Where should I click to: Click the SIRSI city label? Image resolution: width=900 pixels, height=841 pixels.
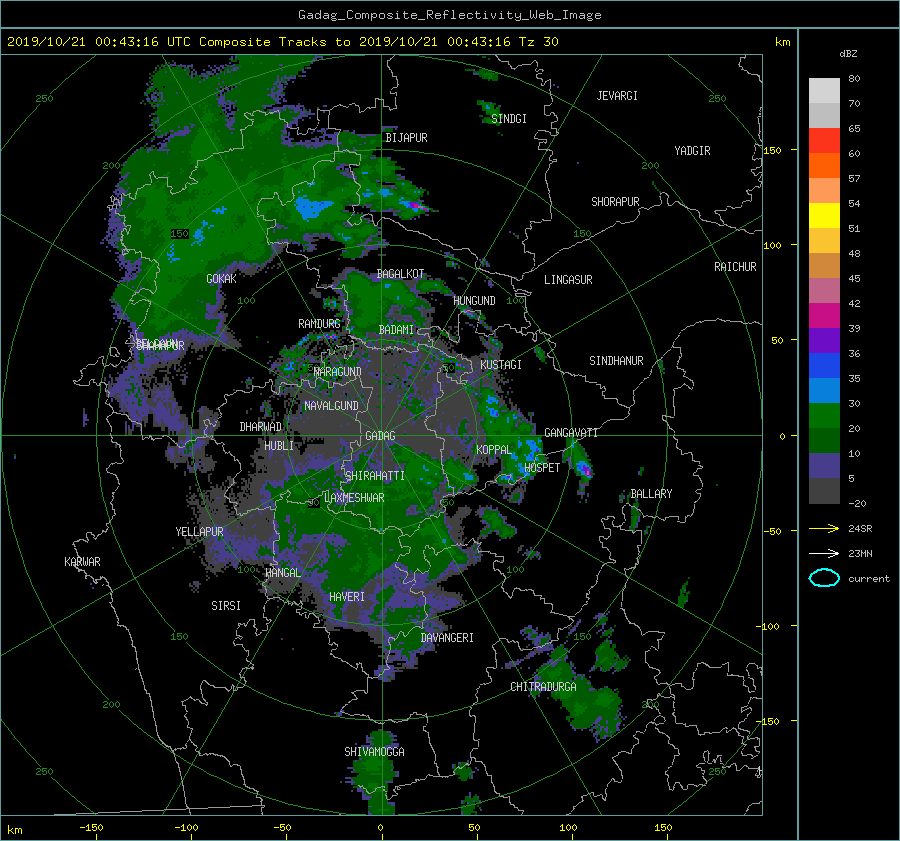click(x=226, y=606)
